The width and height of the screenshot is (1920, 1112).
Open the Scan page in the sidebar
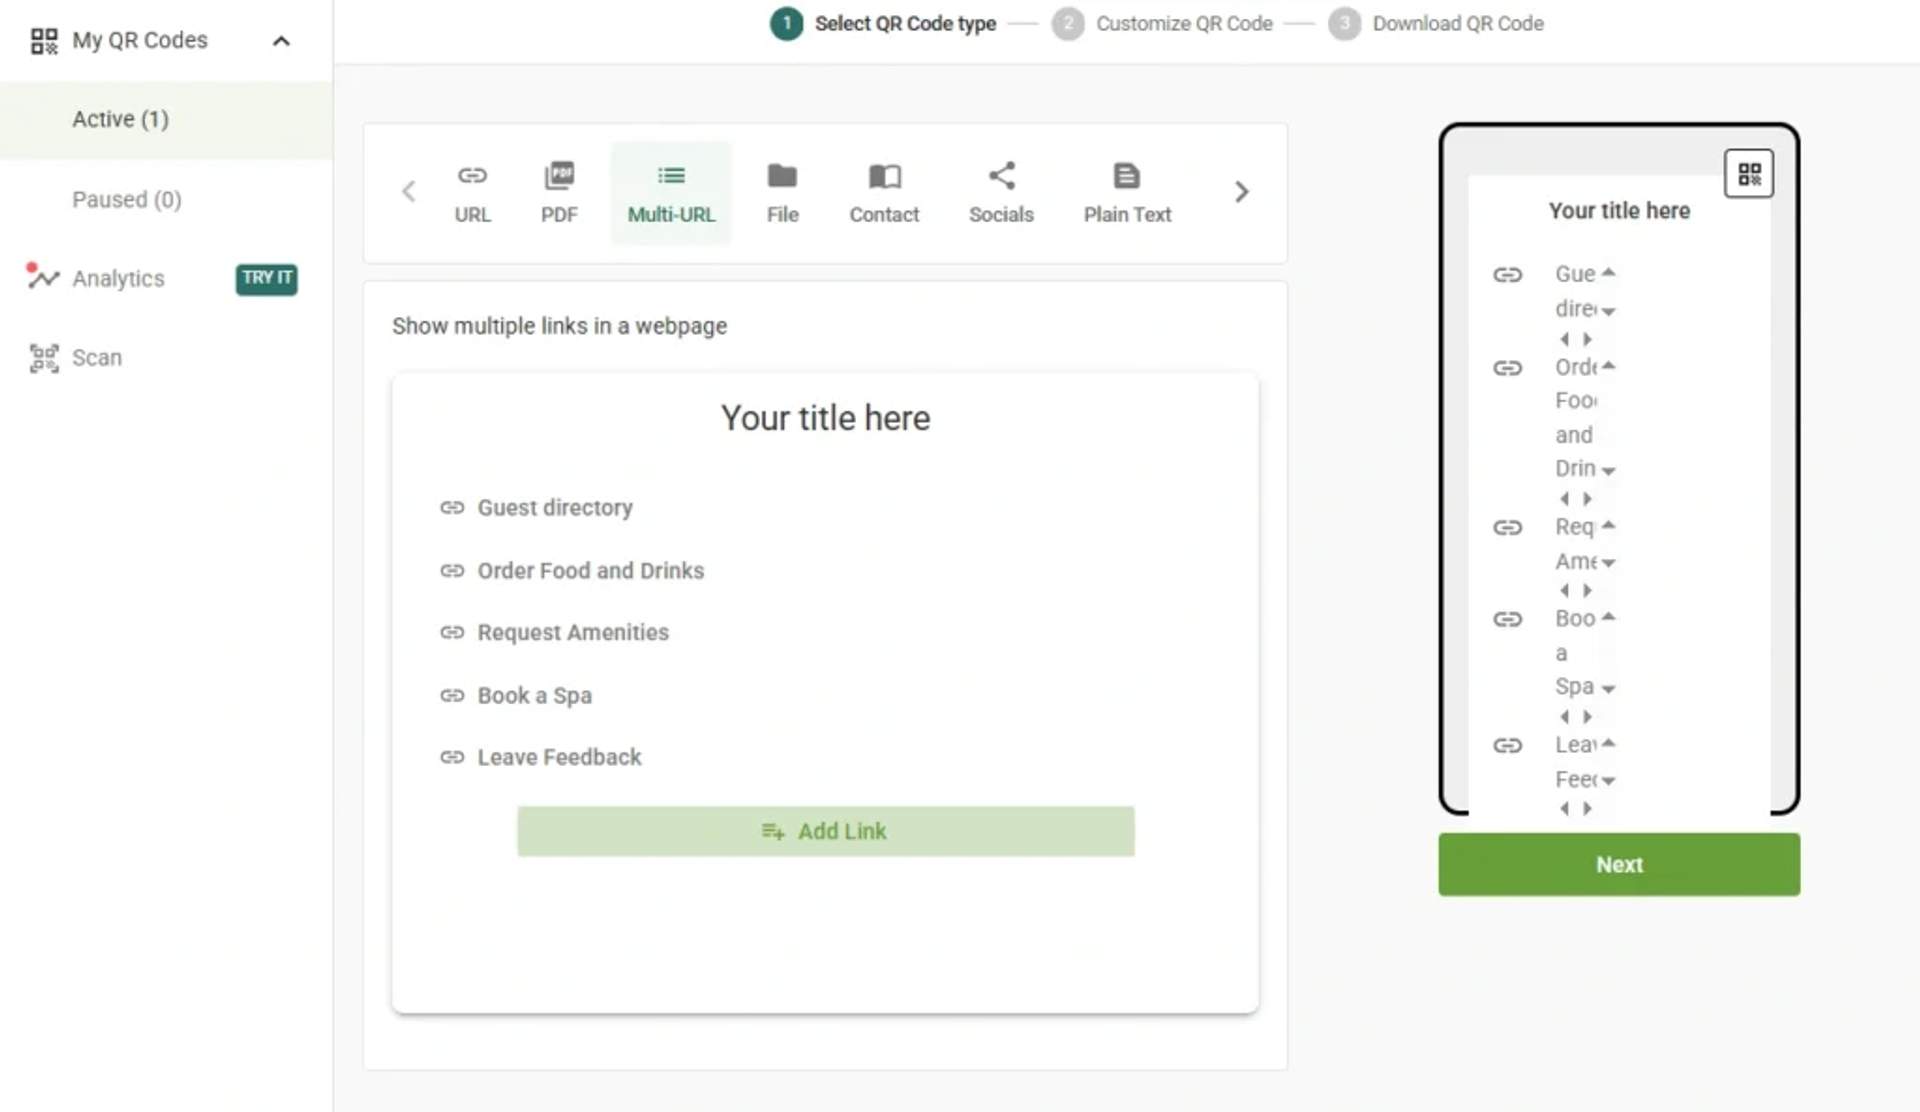pyautogui.click(x=97, y=358)
